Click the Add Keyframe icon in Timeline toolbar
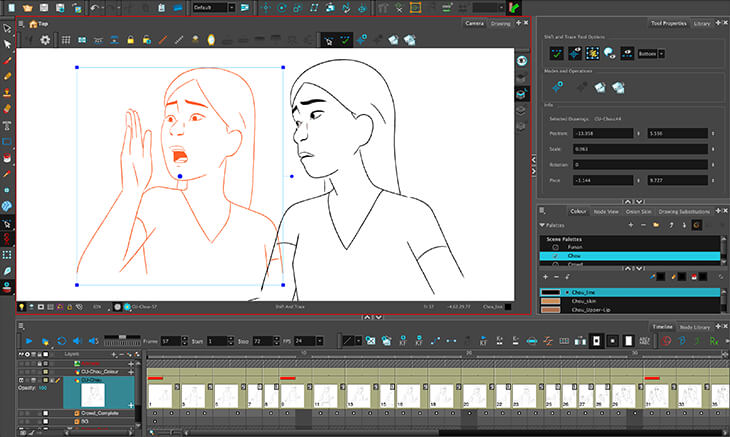This screenshot has height=437, width=730. click(x=403, y=341)
